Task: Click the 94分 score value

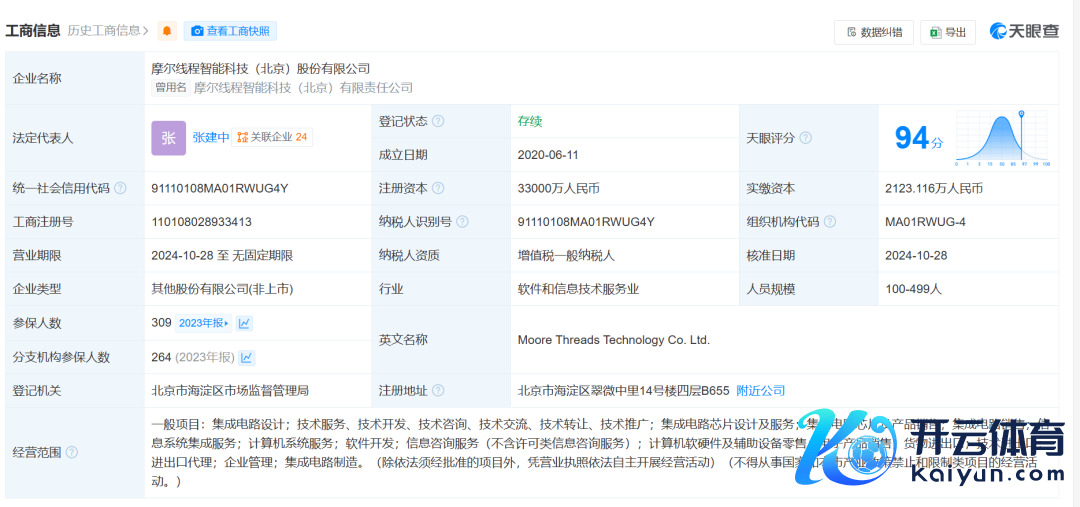Action: point(919,138)
